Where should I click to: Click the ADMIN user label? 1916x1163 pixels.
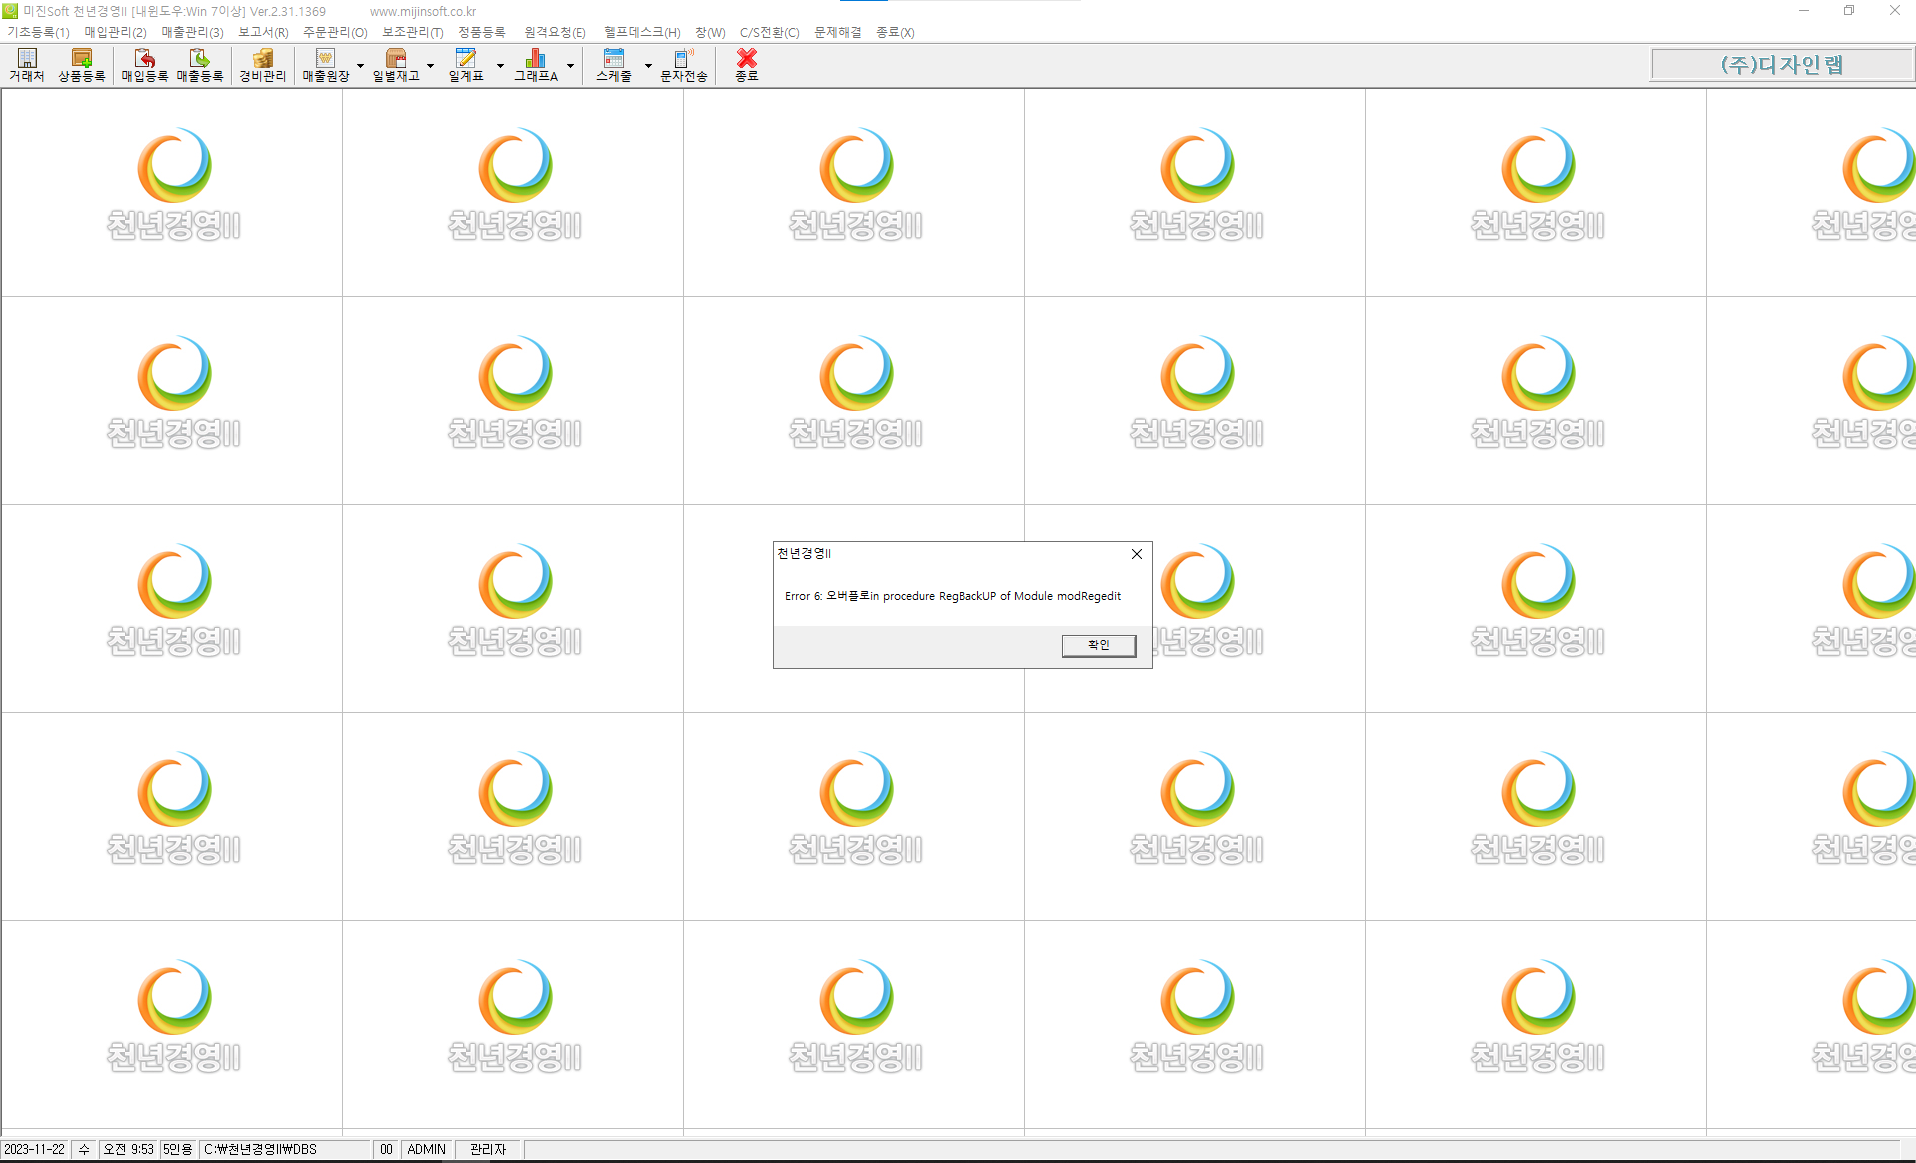427,1149
